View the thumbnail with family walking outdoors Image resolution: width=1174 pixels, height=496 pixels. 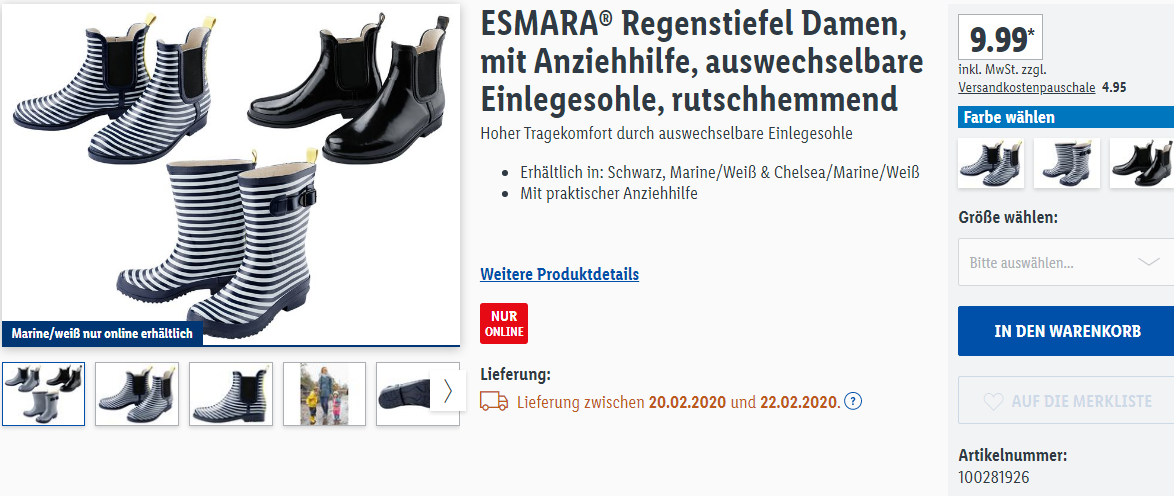[x=324, y=394]
